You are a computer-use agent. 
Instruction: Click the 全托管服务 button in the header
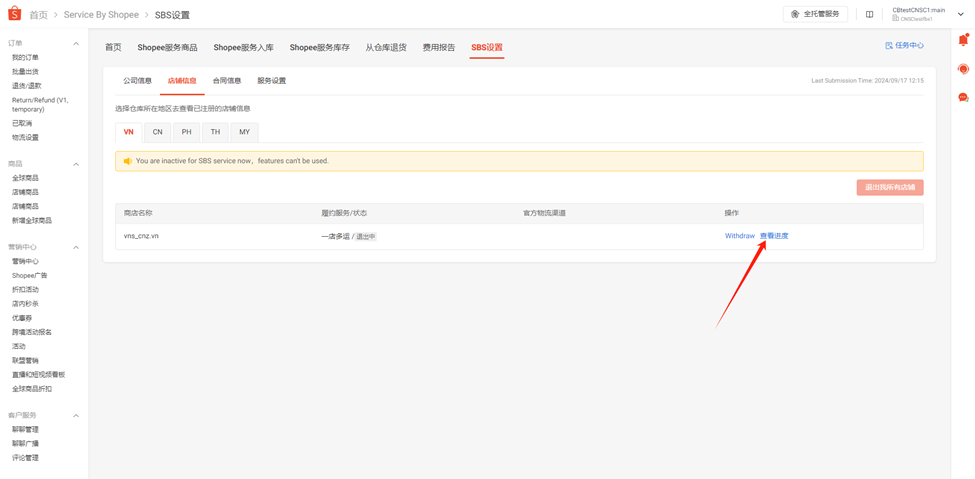(815, 15)
